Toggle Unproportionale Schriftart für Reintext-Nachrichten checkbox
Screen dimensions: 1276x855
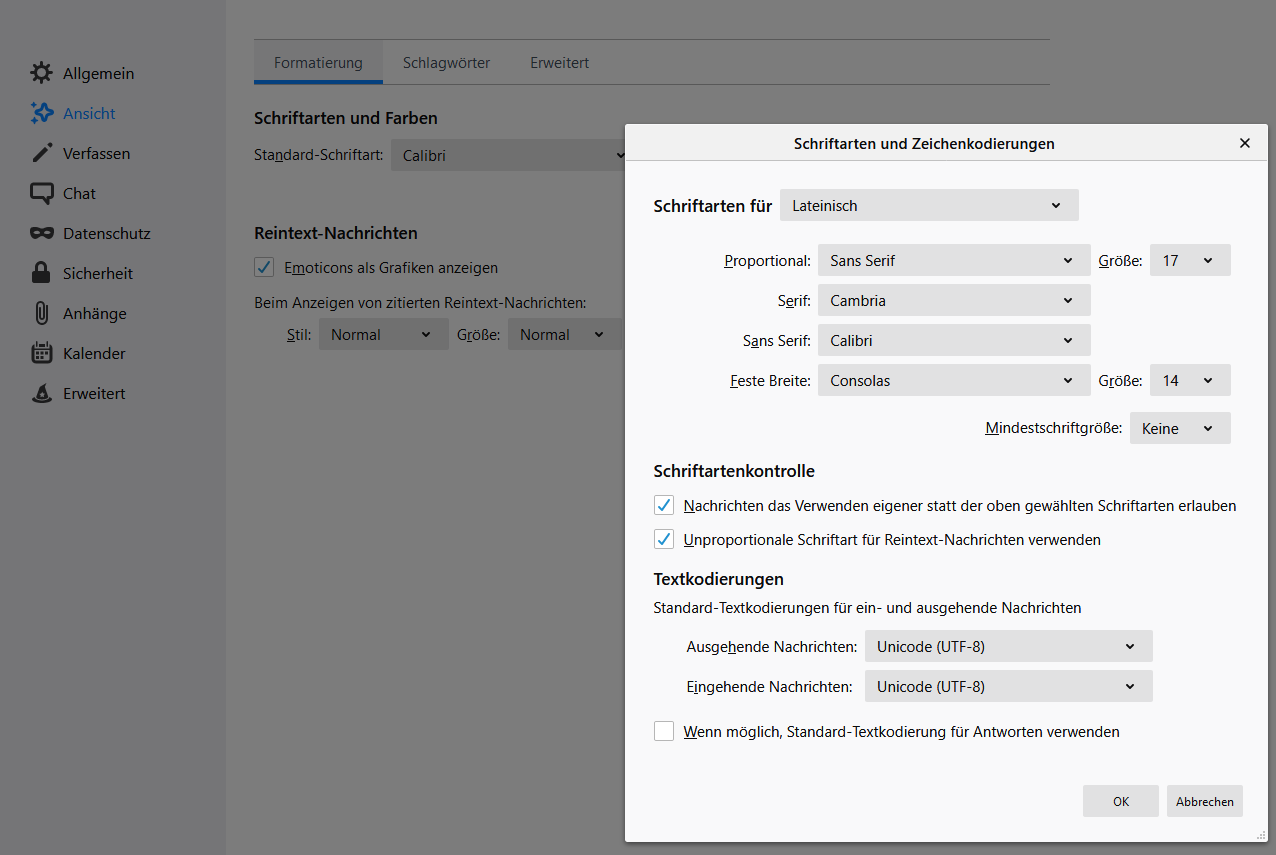coord(664,539)
